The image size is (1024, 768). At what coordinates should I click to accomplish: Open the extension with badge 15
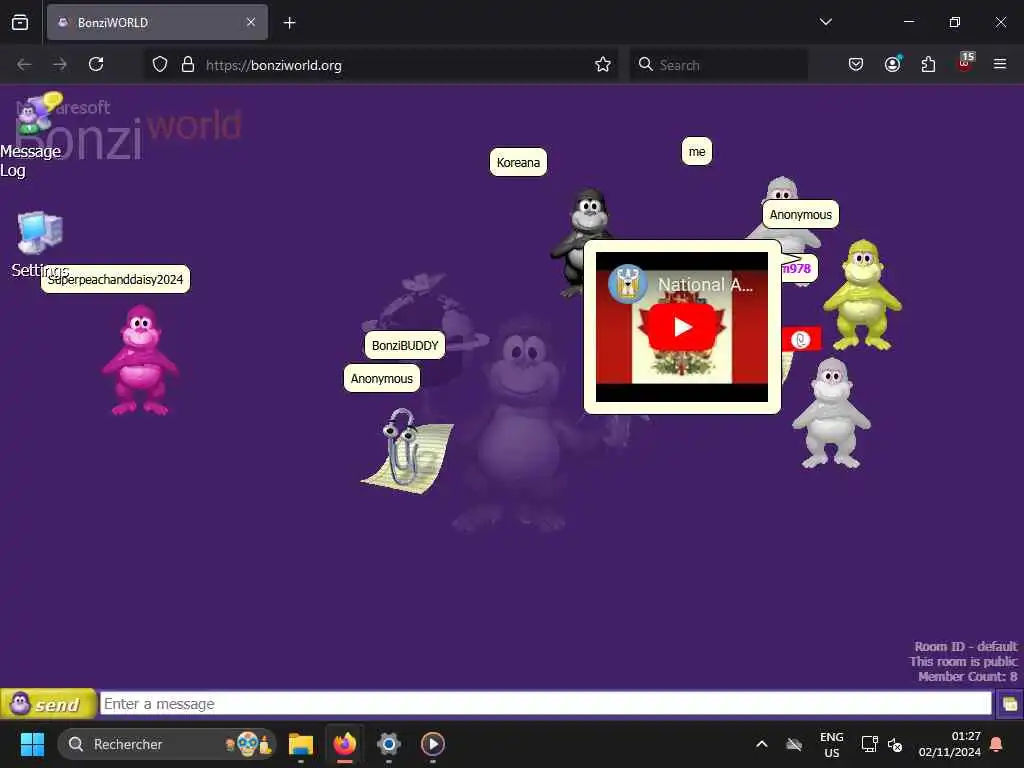coord(965,63)
